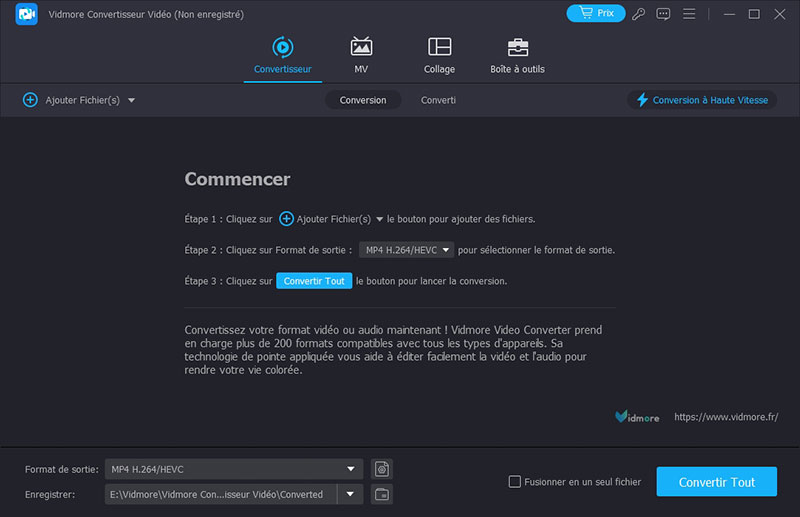Open the Boîte à outils tab
The height and width of the screenshot is (517, 800).
(x=517, y=55)
